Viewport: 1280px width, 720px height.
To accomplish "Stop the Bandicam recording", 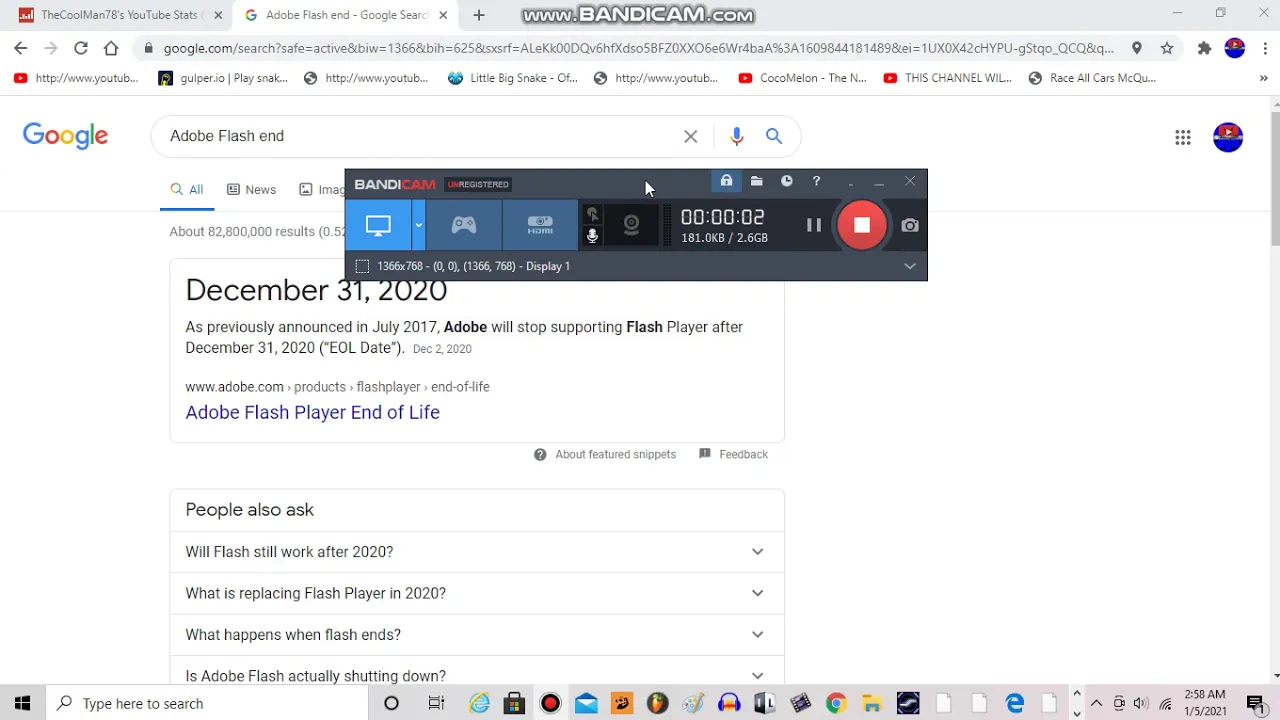I will click(862, 226).
